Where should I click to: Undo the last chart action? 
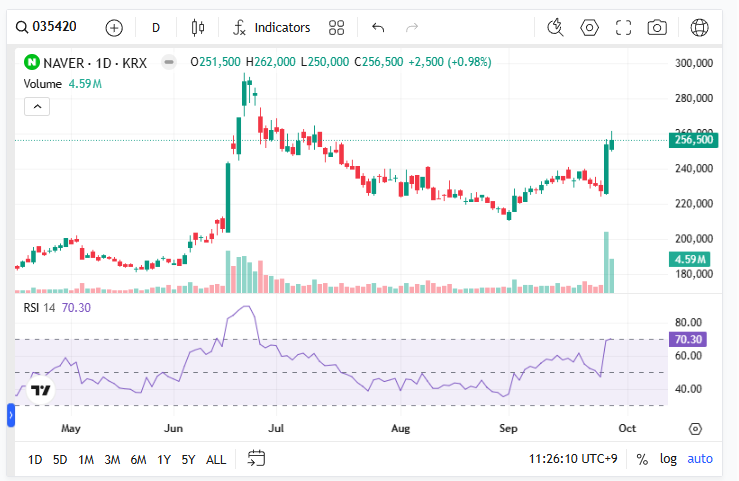378,28
